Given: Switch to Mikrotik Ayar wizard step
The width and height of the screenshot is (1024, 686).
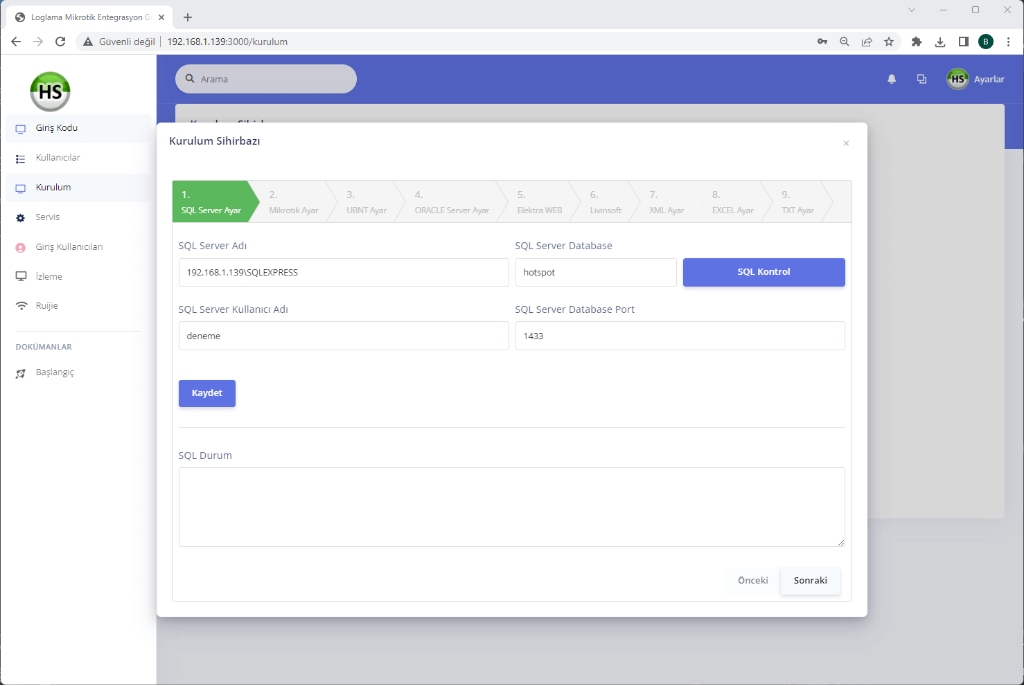Looking at the screenshot, I should [x=293, y=202].
